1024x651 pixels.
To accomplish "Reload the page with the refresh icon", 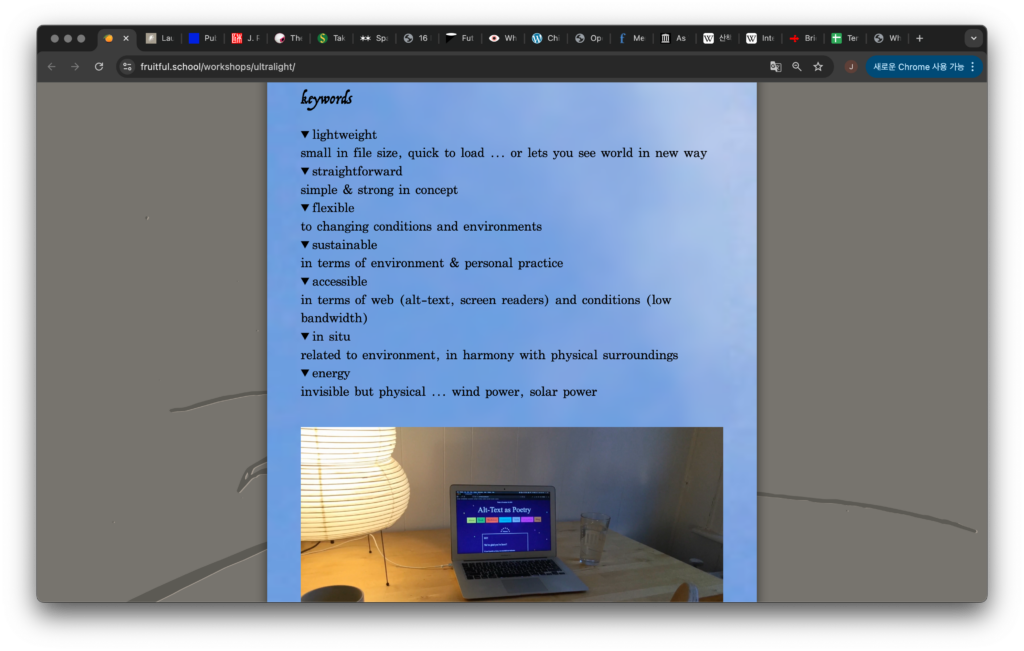I will point(98,67).
